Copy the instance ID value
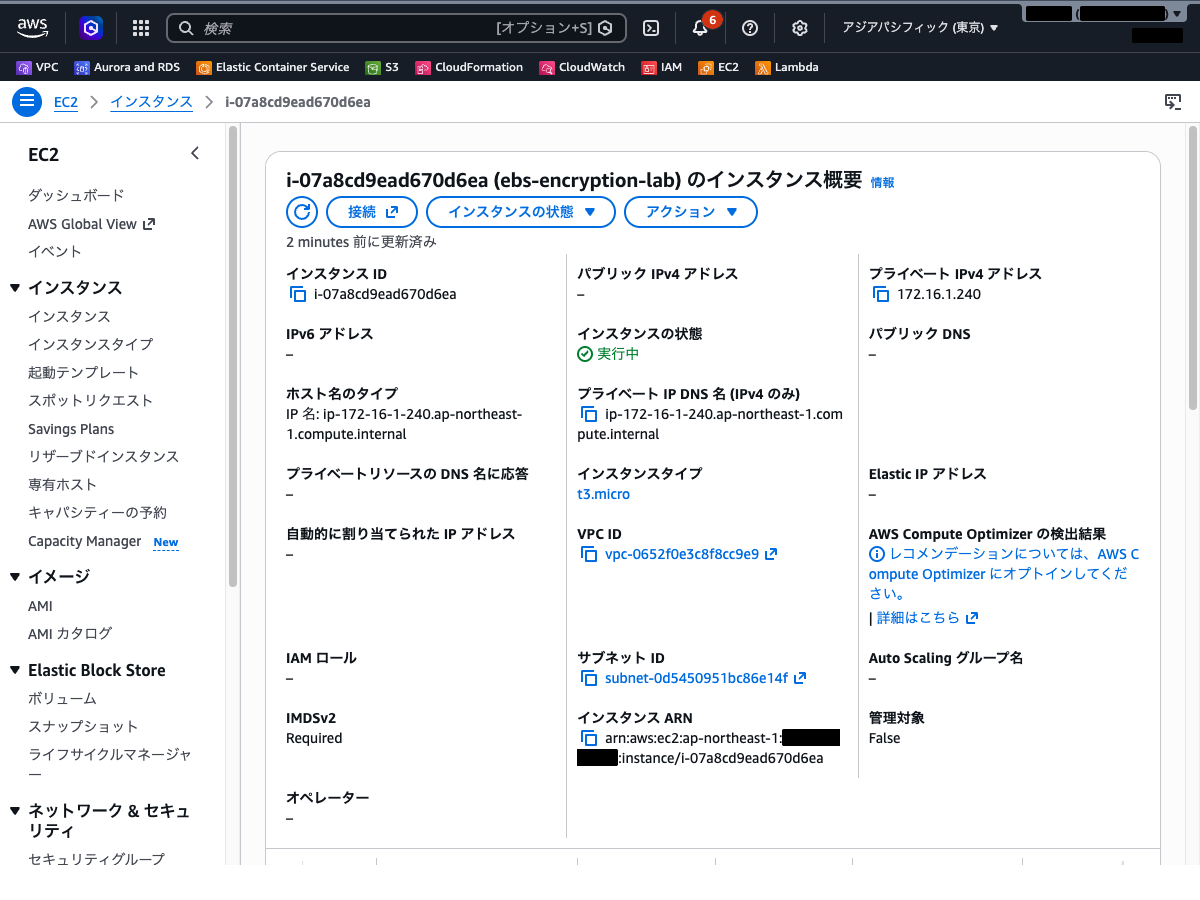 297,294
